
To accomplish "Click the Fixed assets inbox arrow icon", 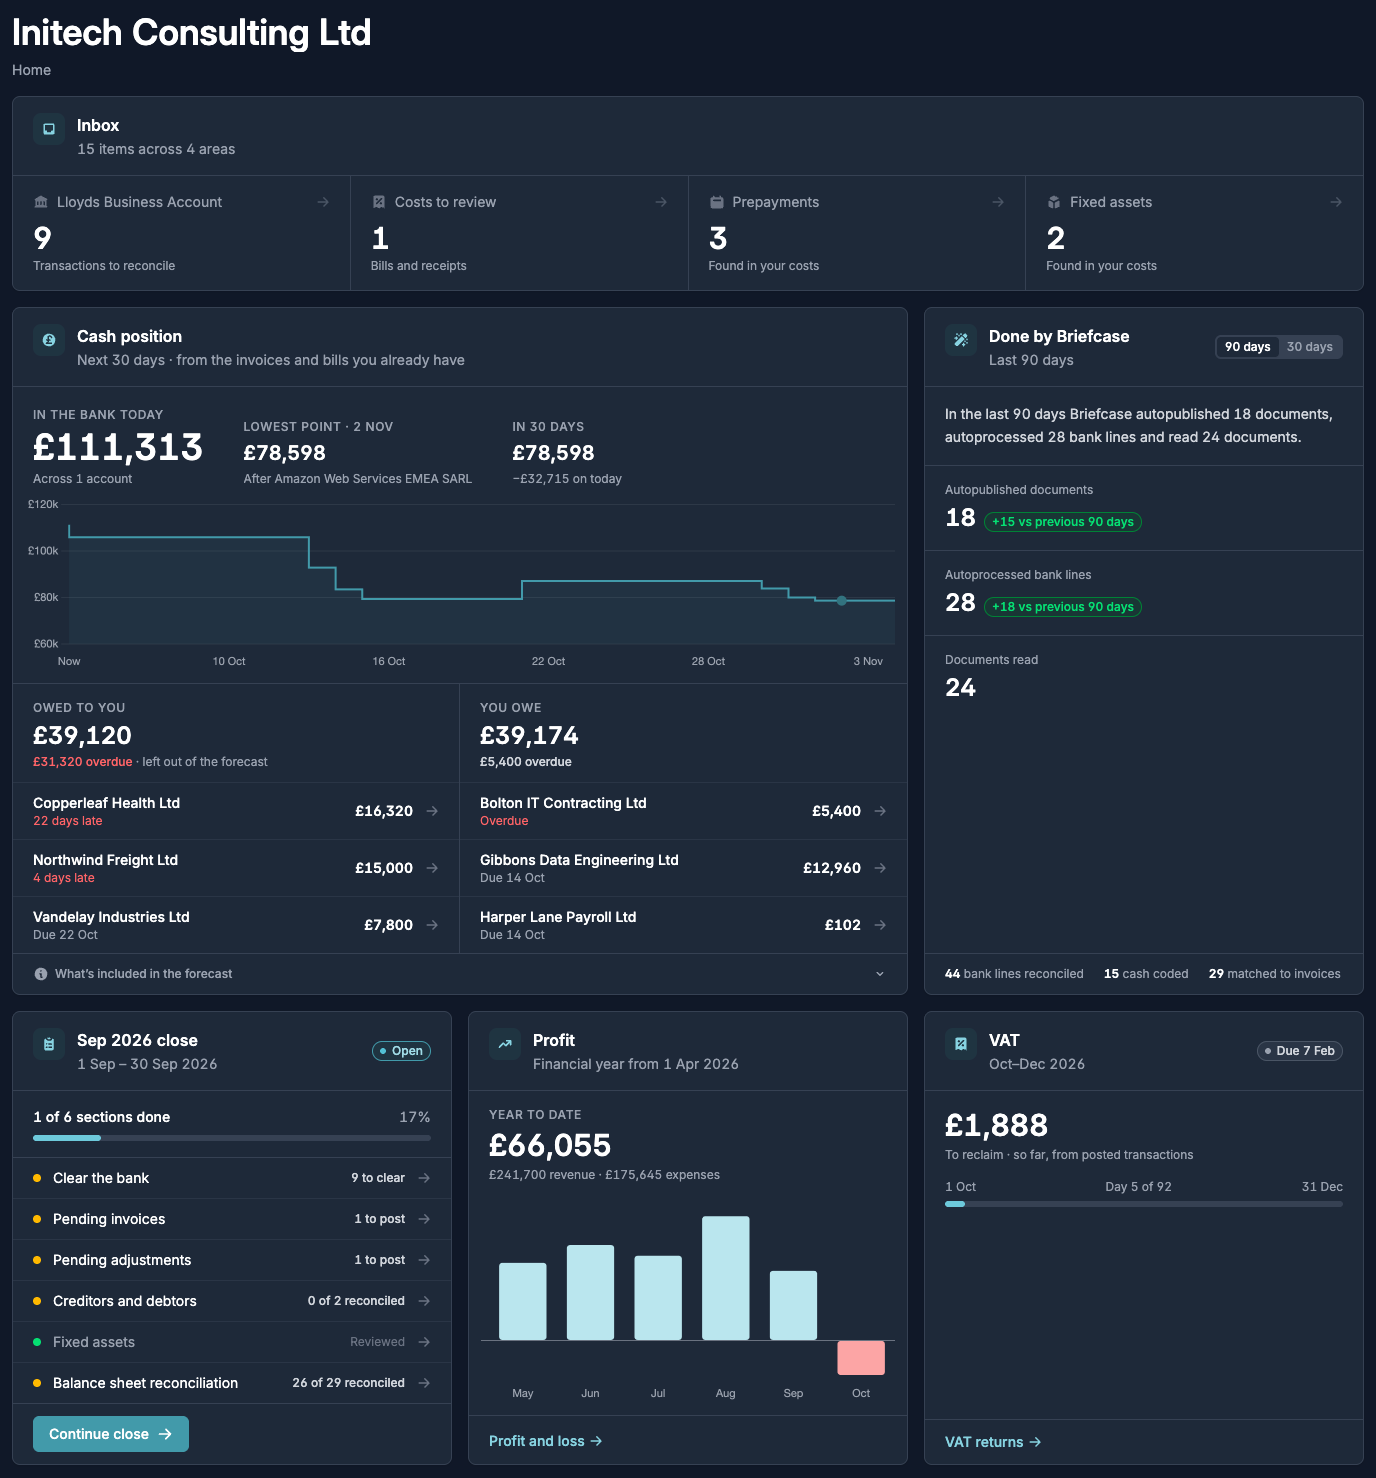I will [x=1336, y=202].
